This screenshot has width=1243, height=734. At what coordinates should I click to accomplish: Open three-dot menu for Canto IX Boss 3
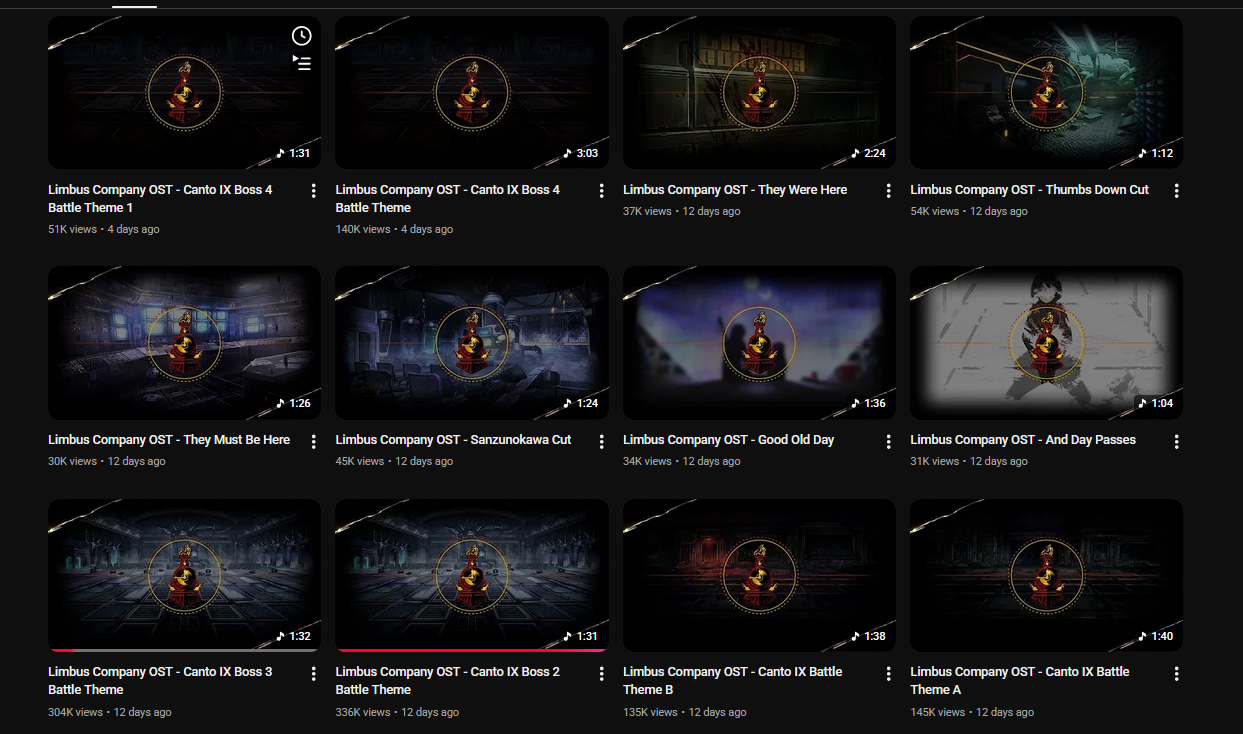coord(314,673)
